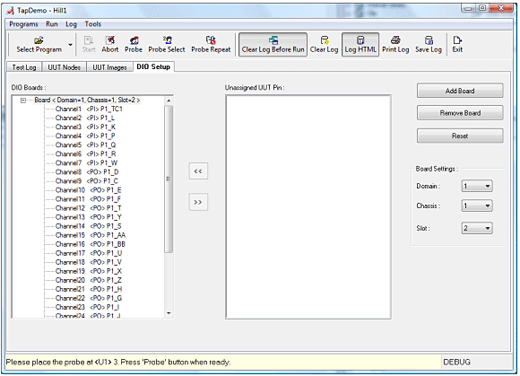Image resolution: width=520 pixels, height=376 pixels.
Task: Click the Reset button
Action: click(460, 136)
